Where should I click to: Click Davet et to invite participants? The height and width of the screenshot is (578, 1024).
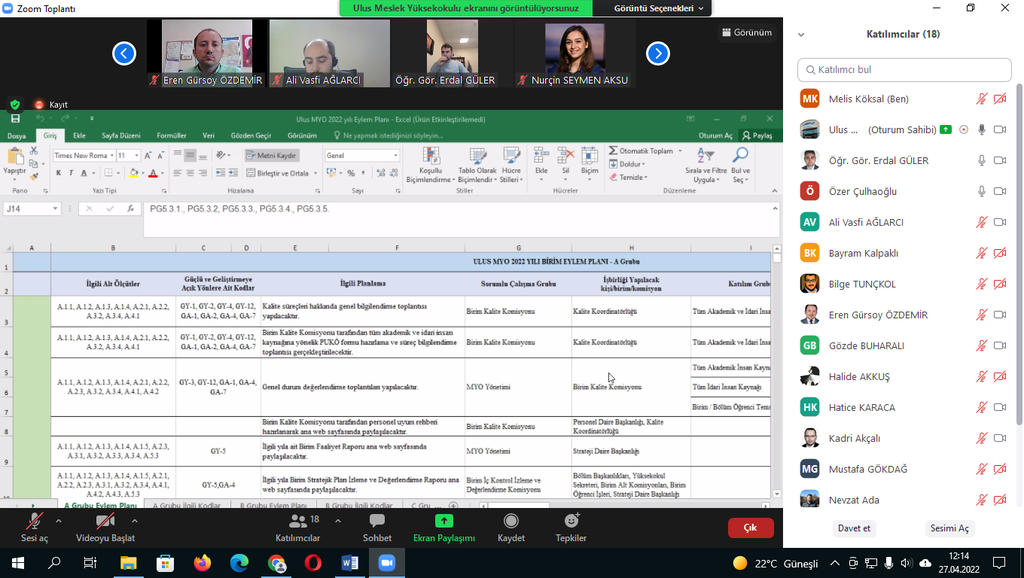pyautogui.click(x=853, y=528)
